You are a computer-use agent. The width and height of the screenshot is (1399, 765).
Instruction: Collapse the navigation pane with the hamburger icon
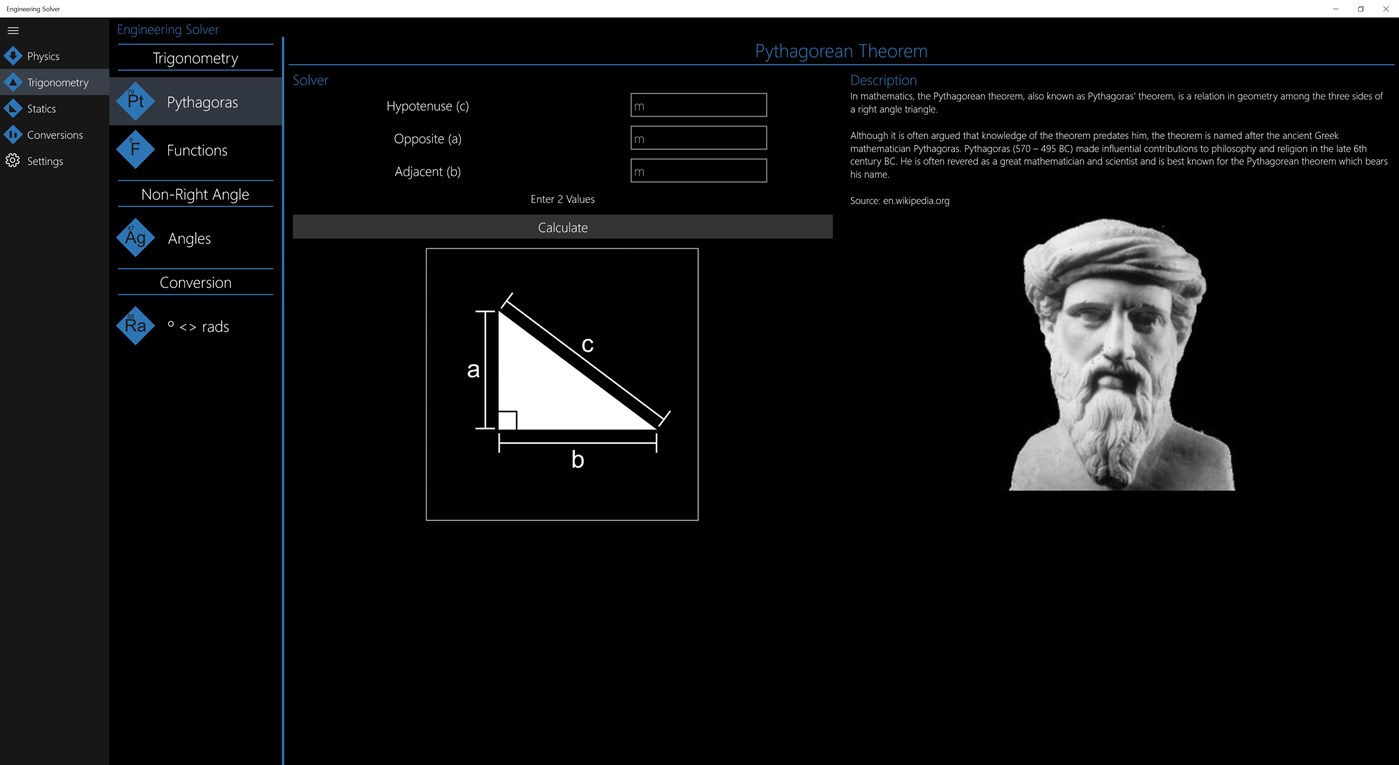[x=13, y=30]
